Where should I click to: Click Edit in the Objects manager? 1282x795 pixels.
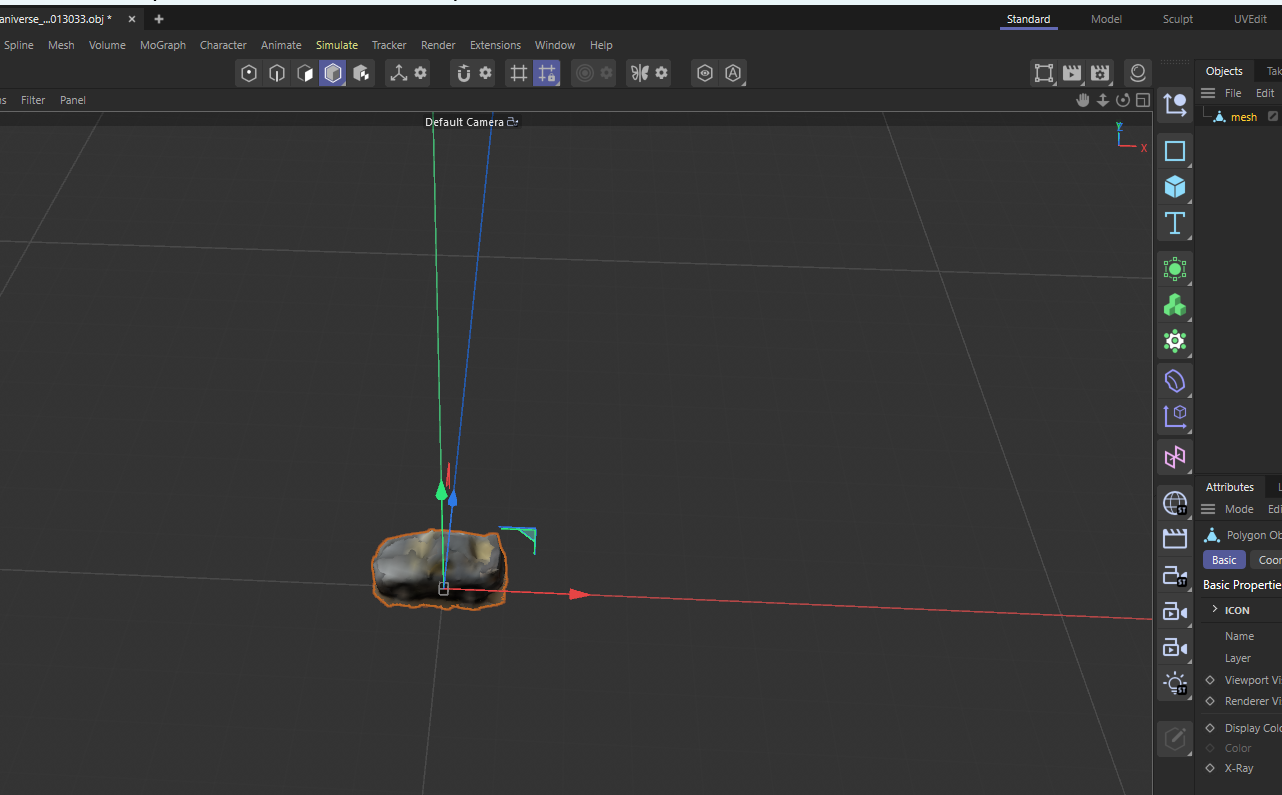[1264, 92]
